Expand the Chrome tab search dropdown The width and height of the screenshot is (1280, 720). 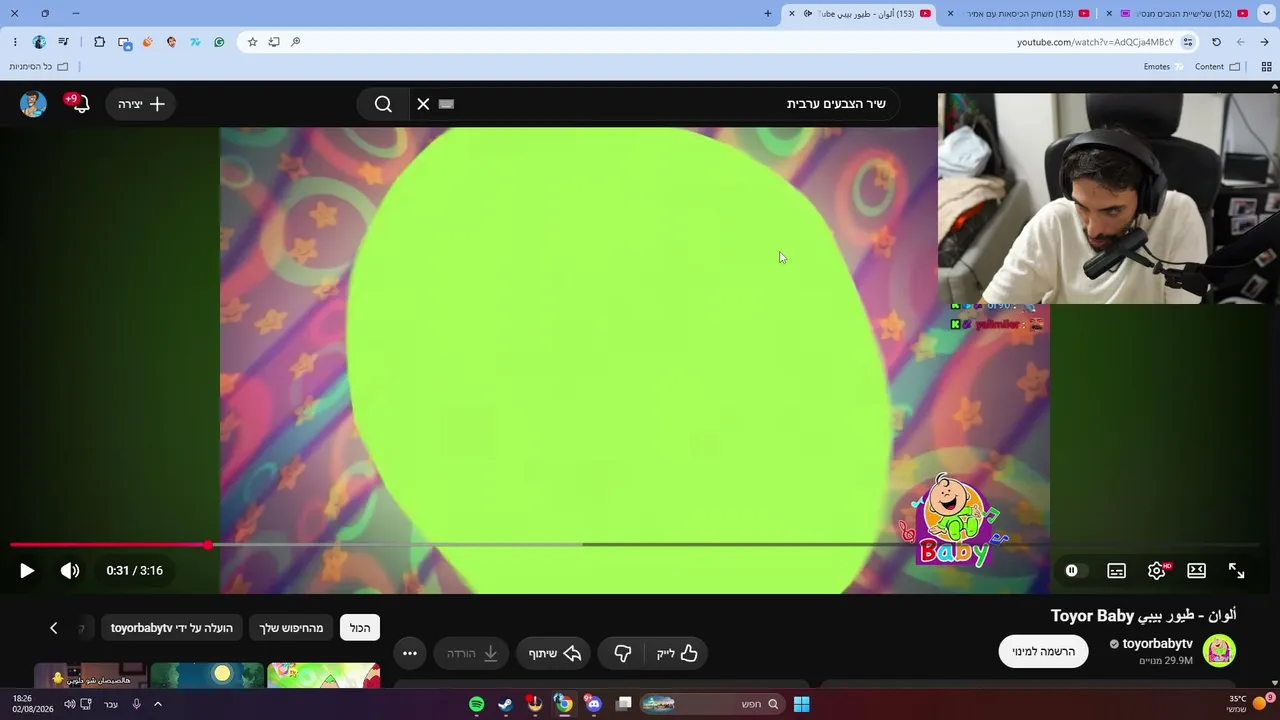point(1265,14)
